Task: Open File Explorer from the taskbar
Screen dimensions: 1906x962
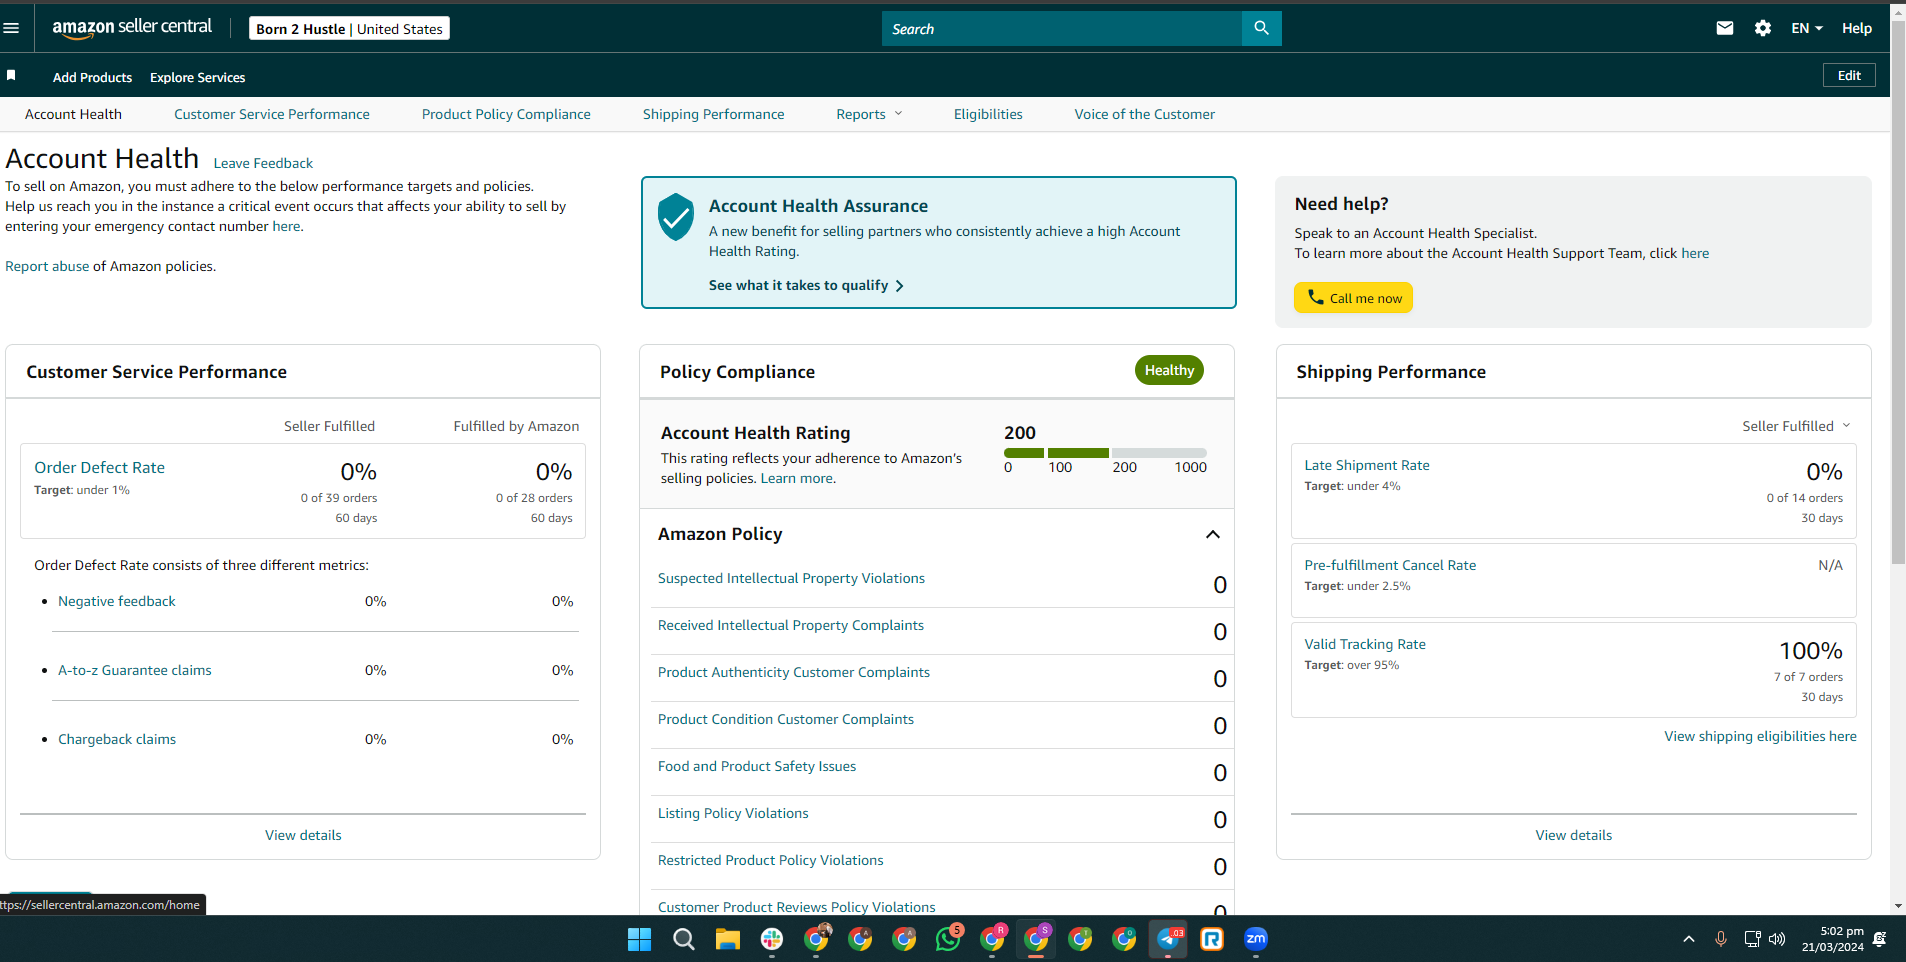Action: pos(727,939)
